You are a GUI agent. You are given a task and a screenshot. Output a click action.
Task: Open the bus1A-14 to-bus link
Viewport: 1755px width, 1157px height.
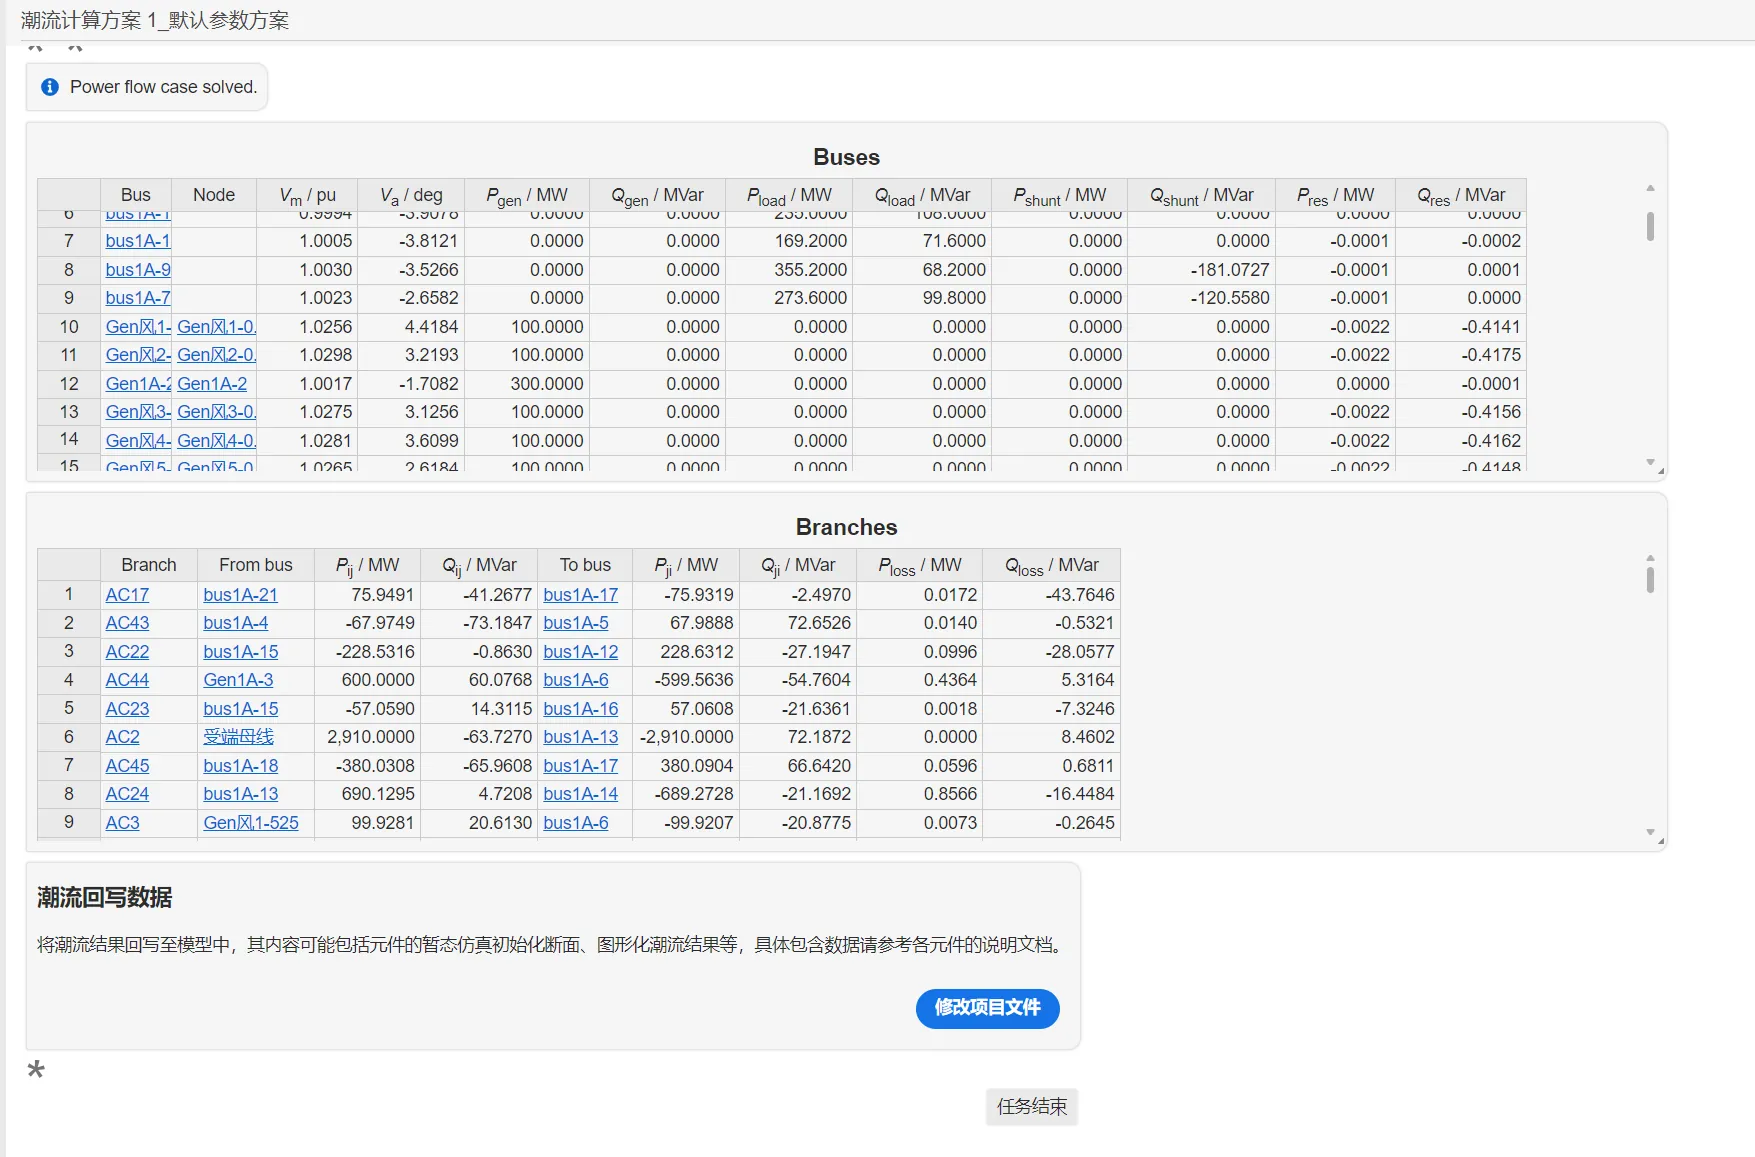[581, 794]
